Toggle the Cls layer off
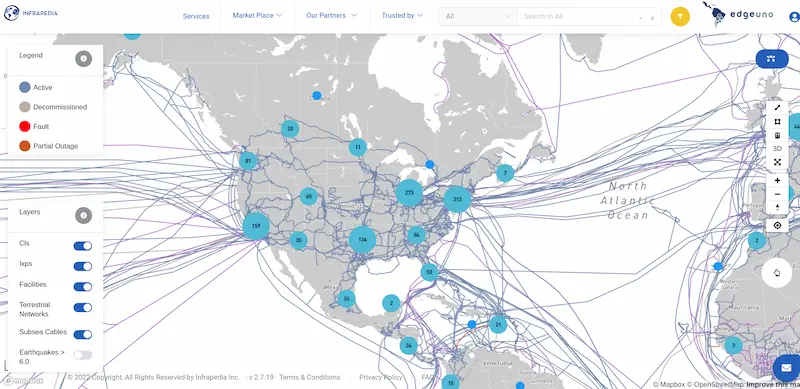The height and width of the screenshot is (389, 800). point(83,246)
